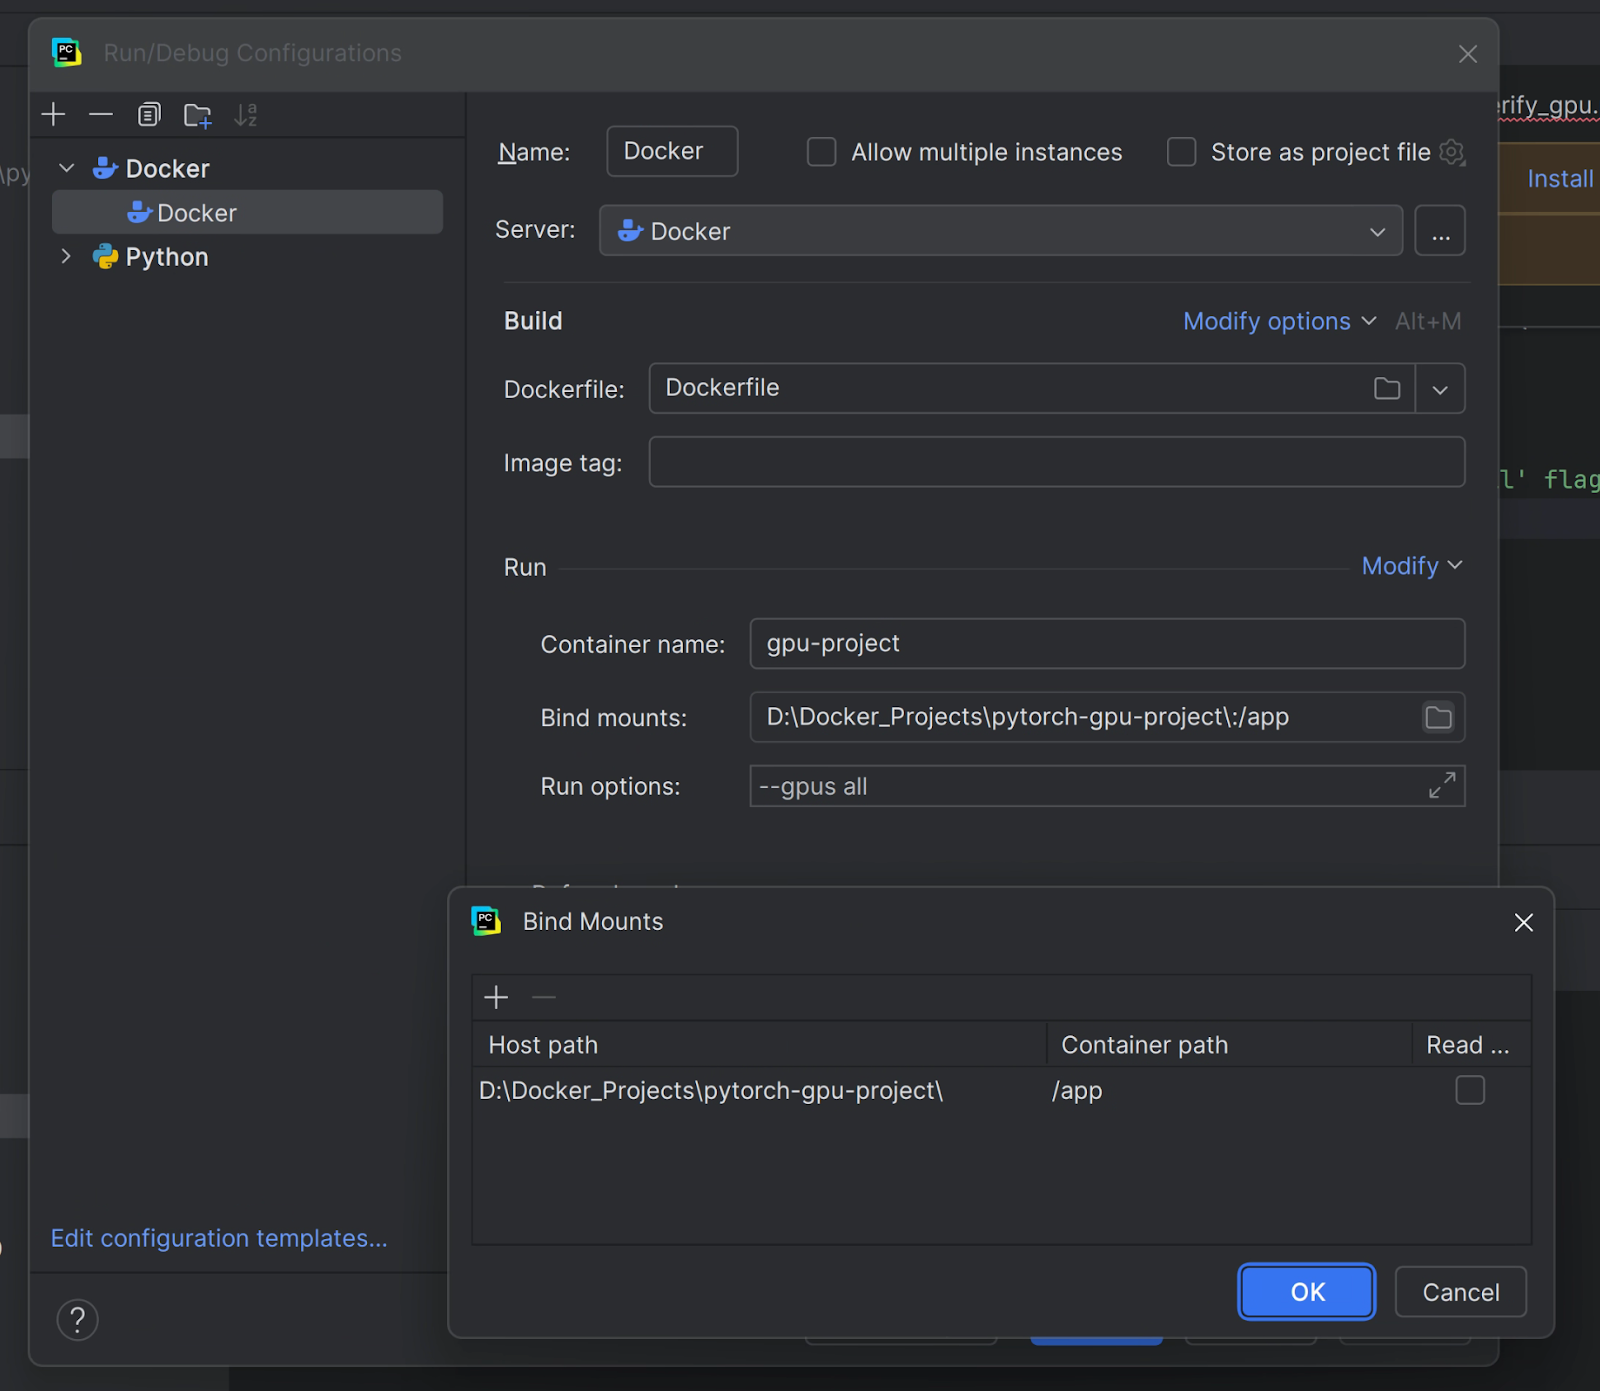This screenshot has width=1600, height=1391.
Task: Click the Container name field
Action: 1107,643
